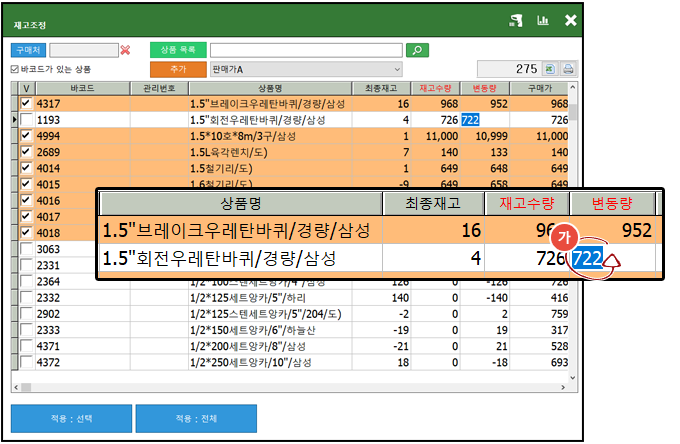Image resolution: width=680 pixels, height=444 pixels.
Task: Open the chart icon in title bar
Action: [x=543, y=20]
